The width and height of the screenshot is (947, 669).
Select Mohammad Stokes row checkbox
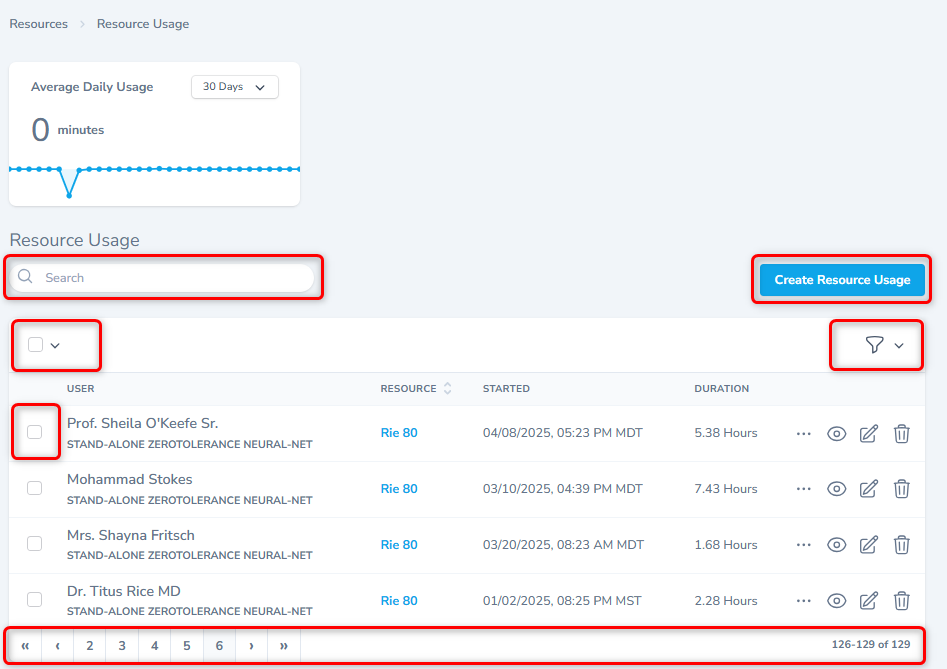pyautogui.click(x=35, y=488)
